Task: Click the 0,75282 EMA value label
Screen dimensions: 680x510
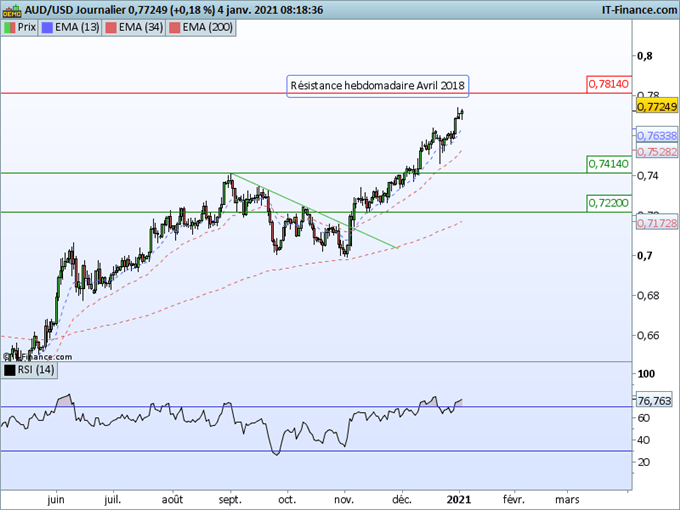Action: click(x=657, y=152)
